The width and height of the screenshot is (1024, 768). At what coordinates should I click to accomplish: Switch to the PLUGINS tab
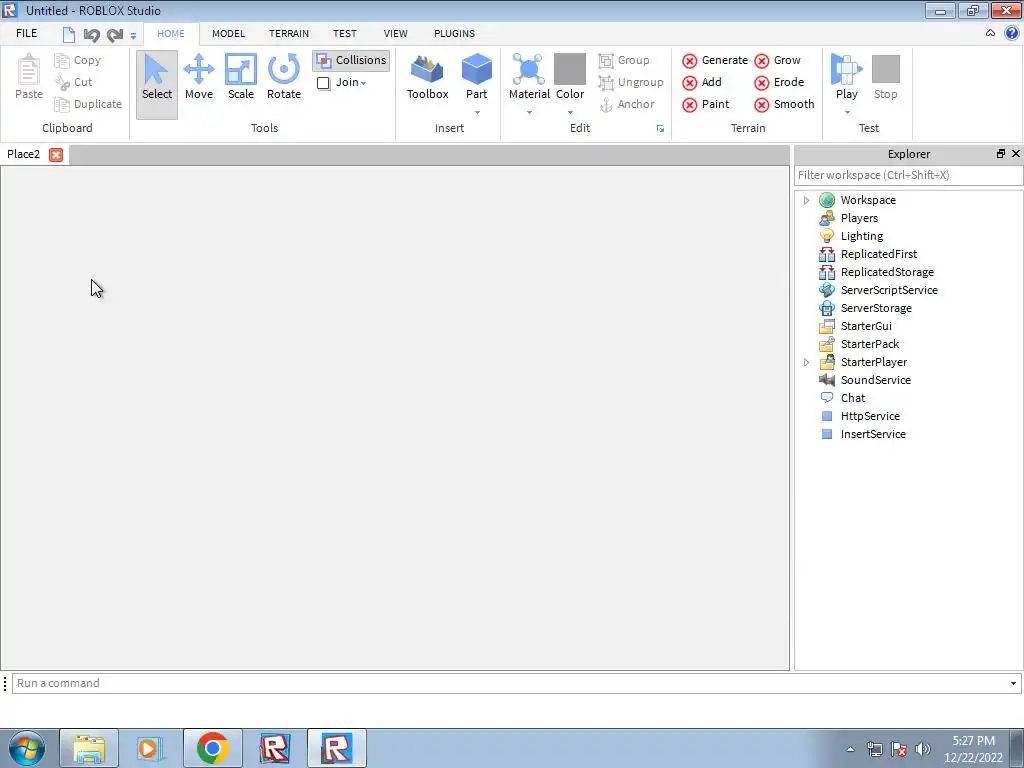pos(455,33)
